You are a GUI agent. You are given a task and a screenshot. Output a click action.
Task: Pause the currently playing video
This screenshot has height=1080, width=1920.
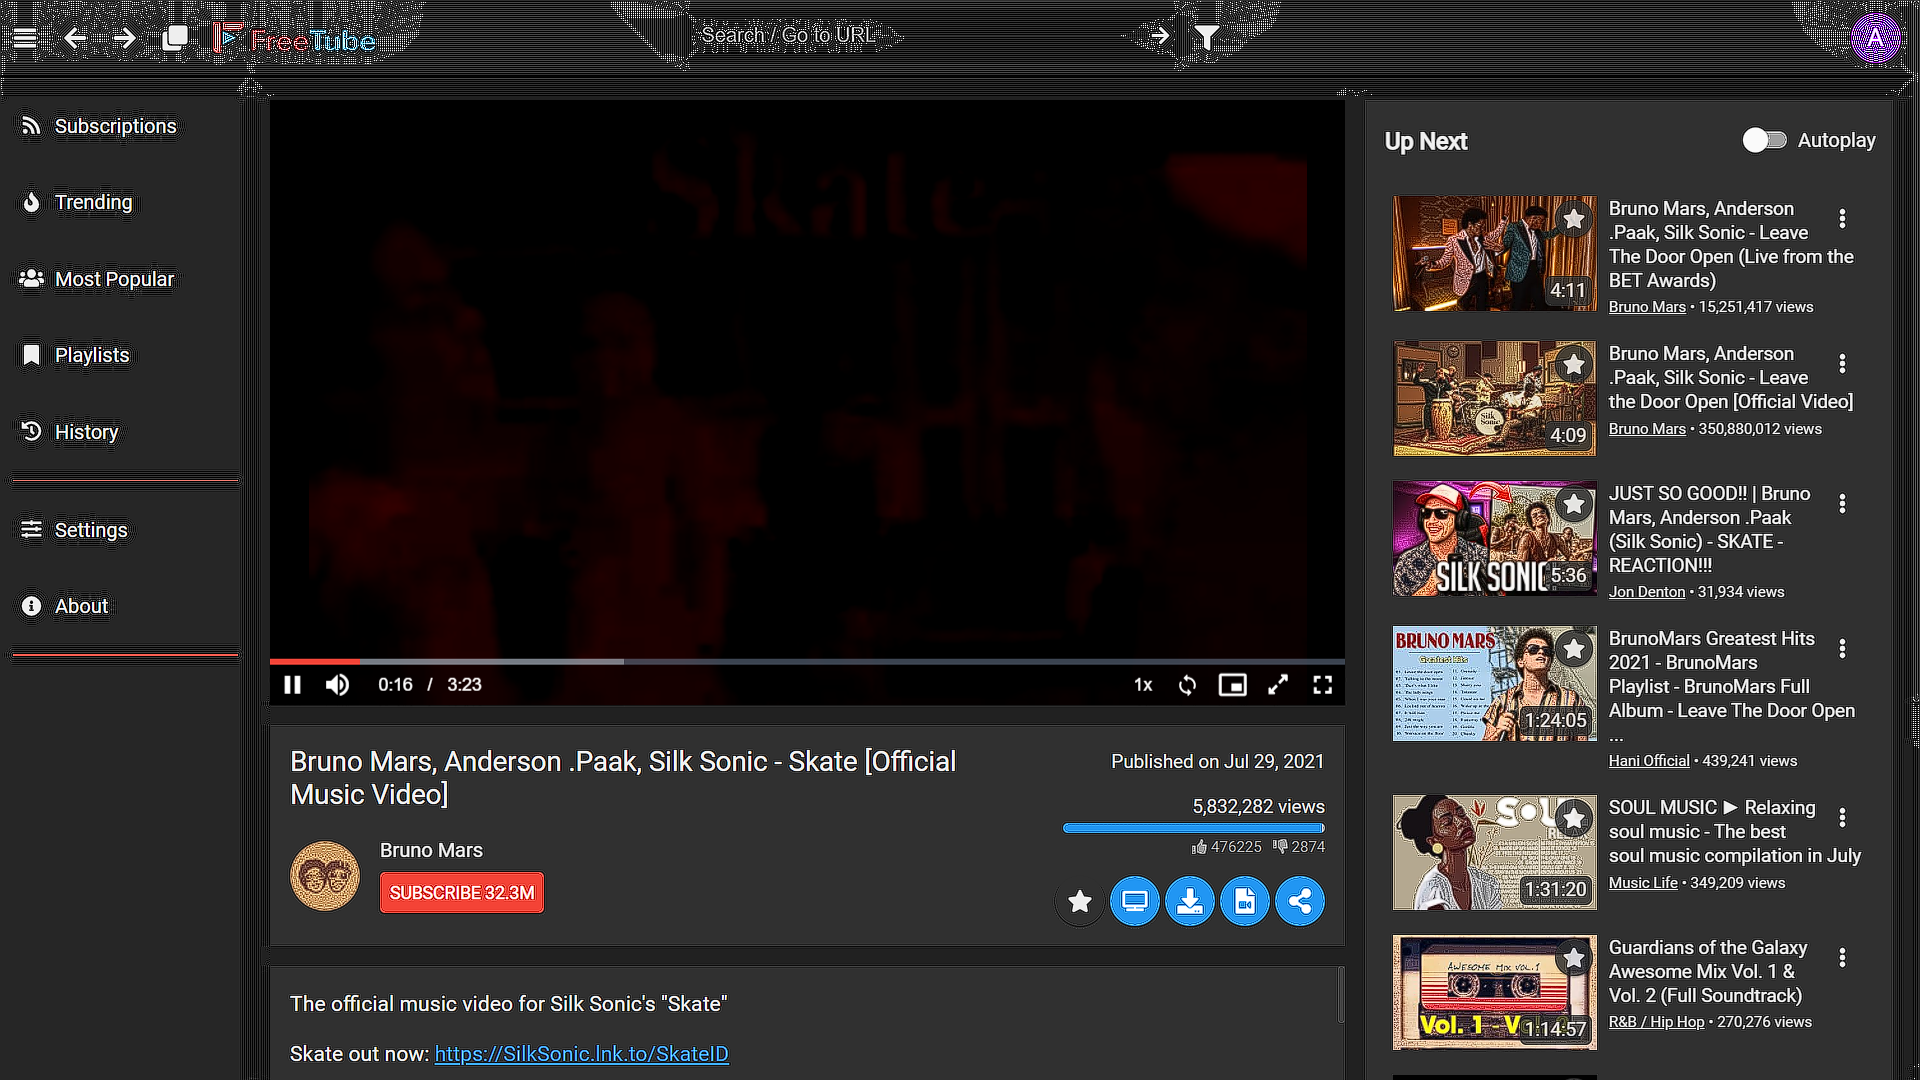click(x=292, y=685)
